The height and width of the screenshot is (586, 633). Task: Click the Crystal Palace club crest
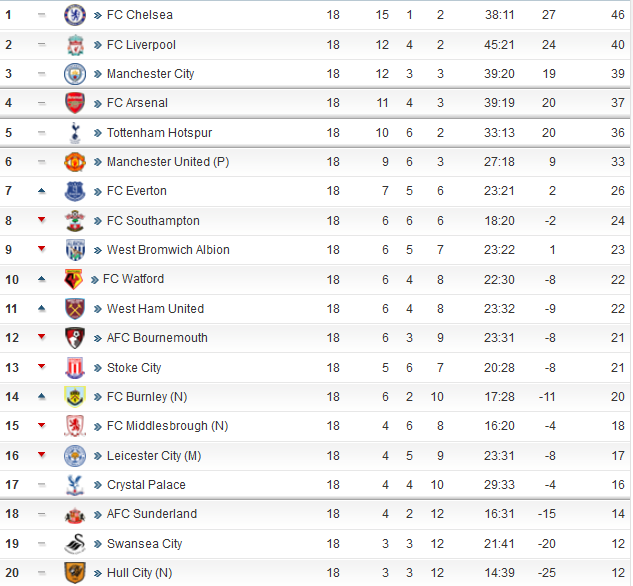point(75,485)
